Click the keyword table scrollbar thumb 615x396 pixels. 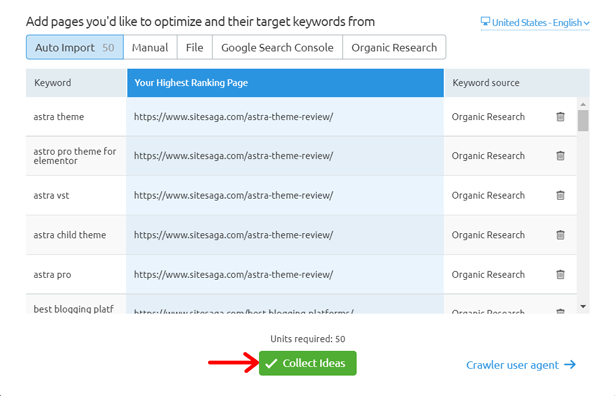583,120
